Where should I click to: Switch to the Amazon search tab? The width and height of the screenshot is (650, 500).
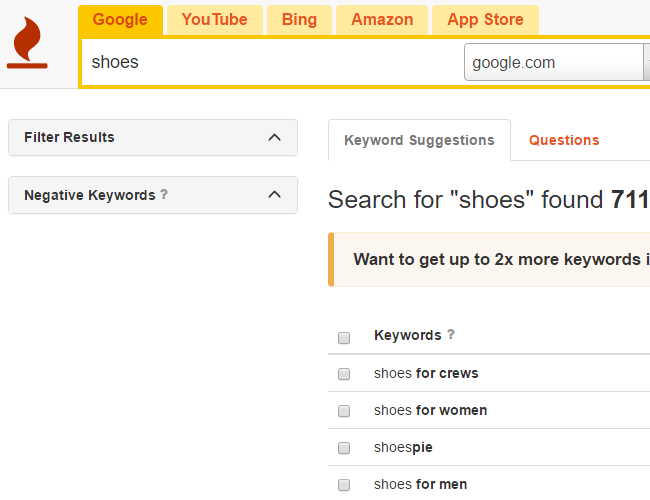tap(382, 20)
